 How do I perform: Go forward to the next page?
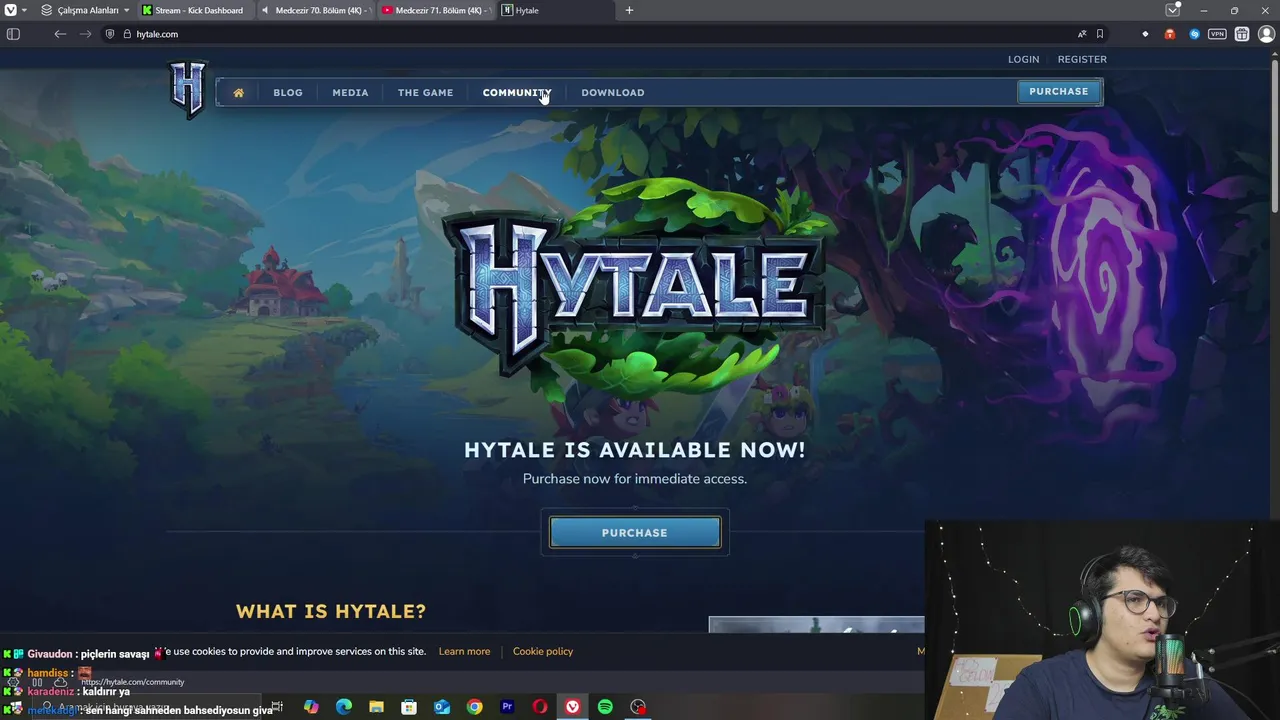coord(85,34)
